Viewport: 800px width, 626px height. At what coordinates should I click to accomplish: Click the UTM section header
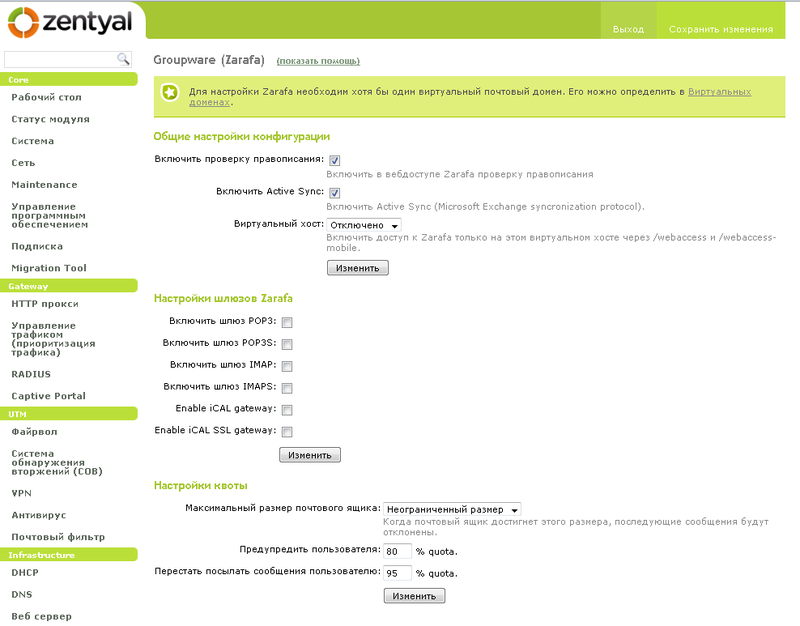[69, 414]
